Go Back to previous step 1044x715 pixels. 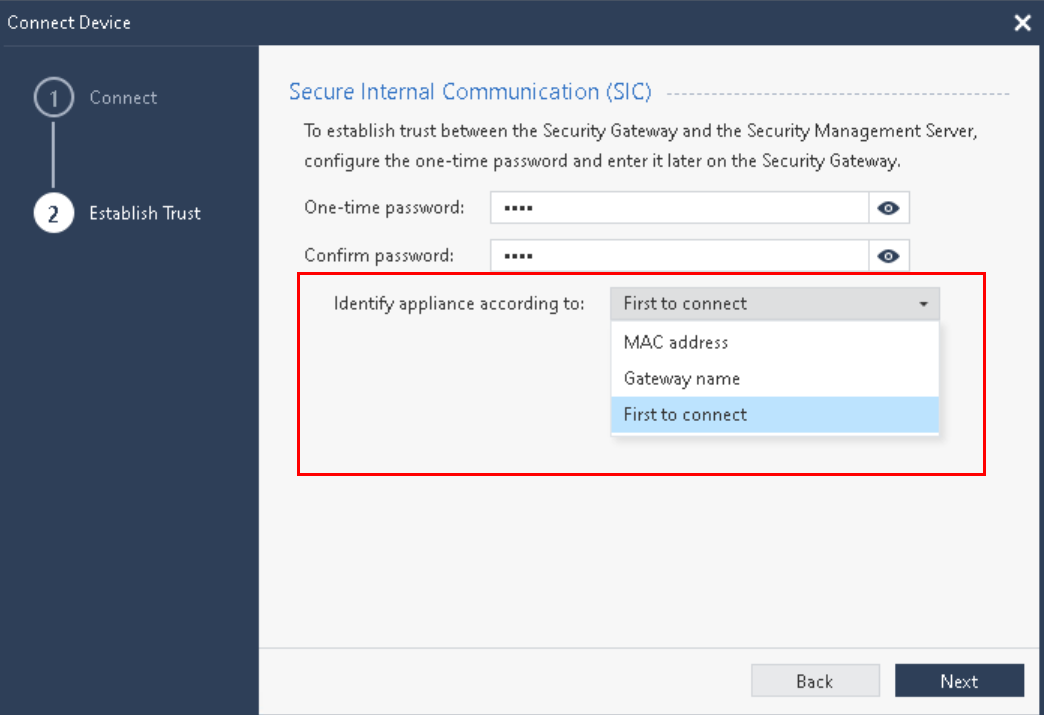pos(815,681)
